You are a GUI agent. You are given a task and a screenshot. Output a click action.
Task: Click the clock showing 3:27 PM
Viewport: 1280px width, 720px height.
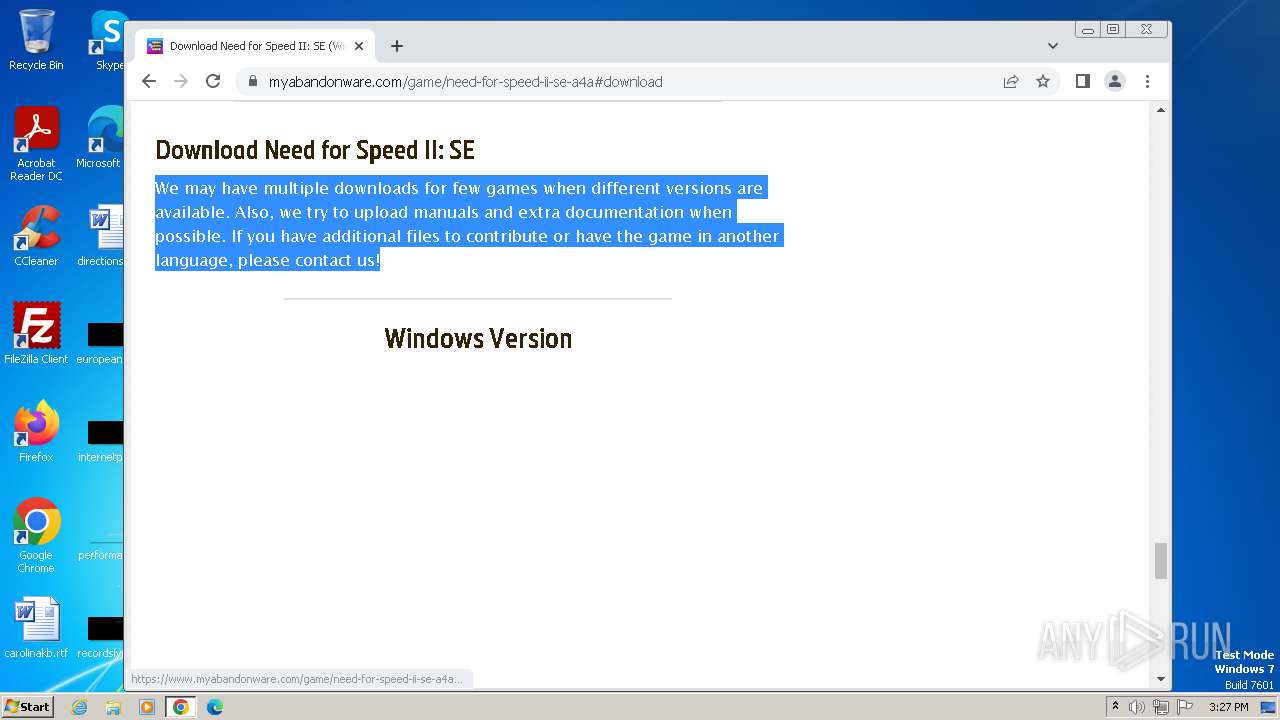coord(1228,707)
